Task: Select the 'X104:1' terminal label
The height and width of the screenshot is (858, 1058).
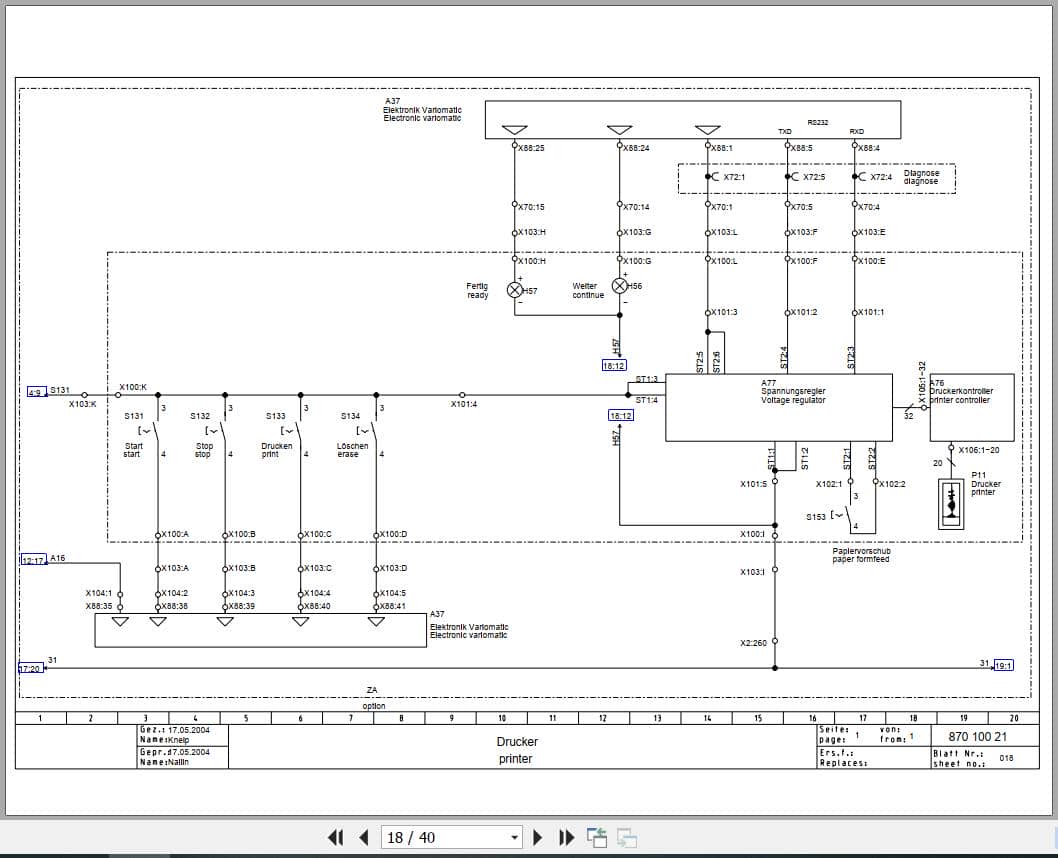Action: [x=99, y=593]
